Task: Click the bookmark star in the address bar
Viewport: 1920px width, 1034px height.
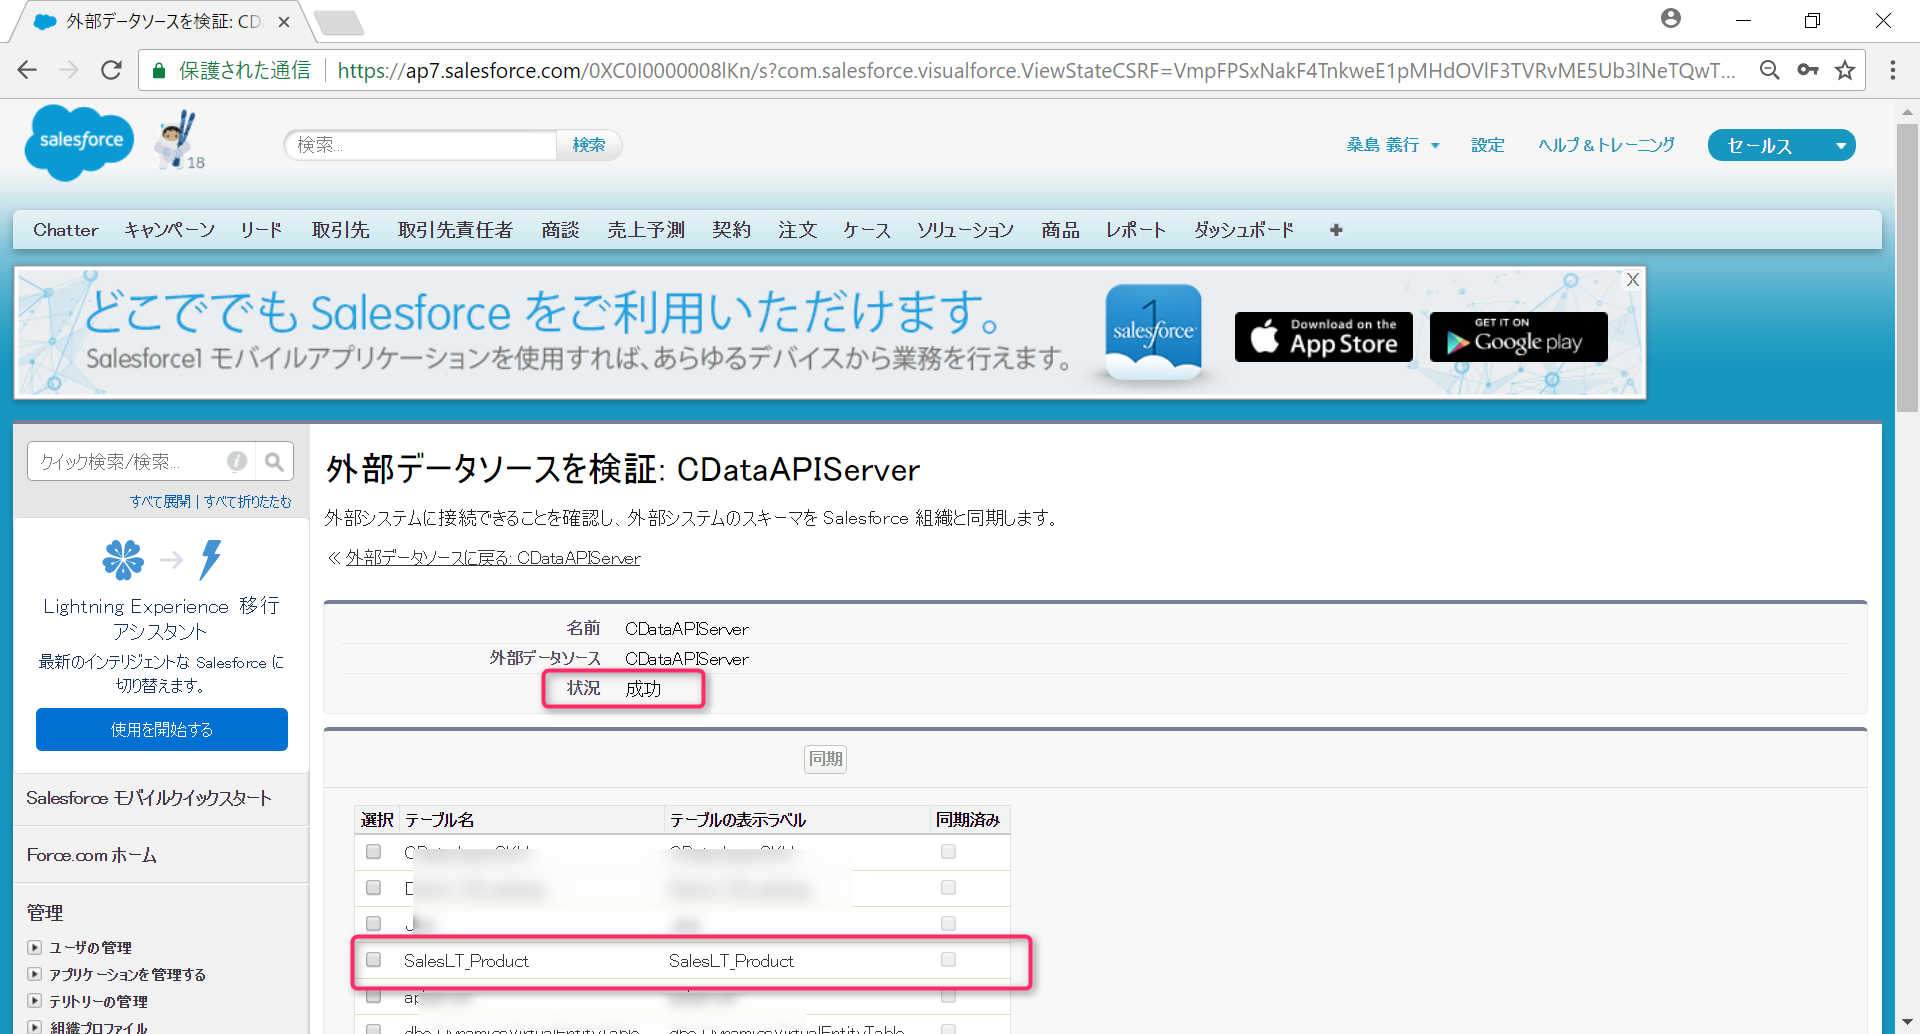Action: coord(1845,70)
